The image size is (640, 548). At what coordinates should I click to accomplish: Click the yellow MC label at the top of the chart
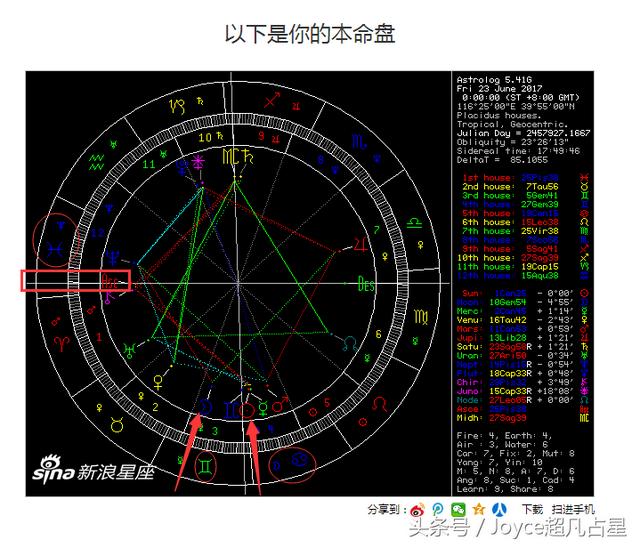tap(230, 157)
